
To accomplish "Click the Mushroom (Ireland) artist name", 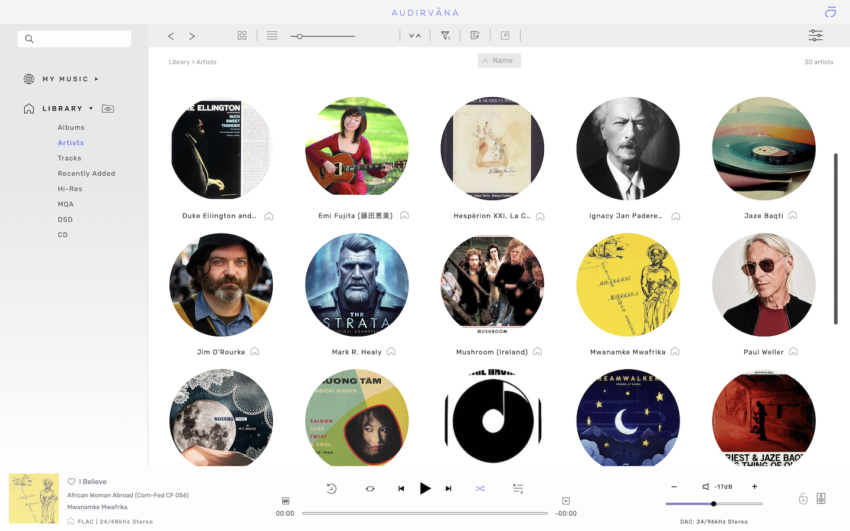I will click(492, 352).
